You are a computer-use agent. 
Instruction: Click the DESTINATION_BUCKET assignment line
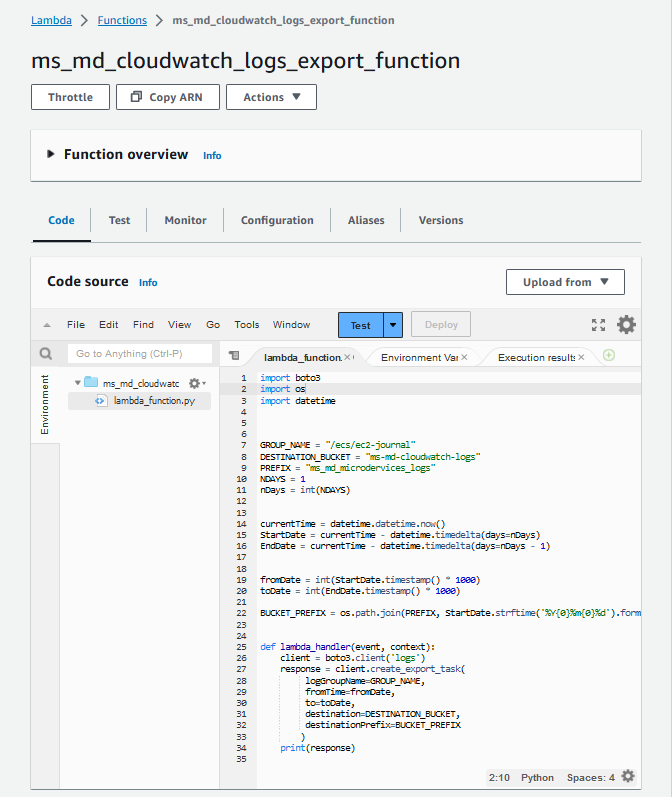tap(370, 457)
